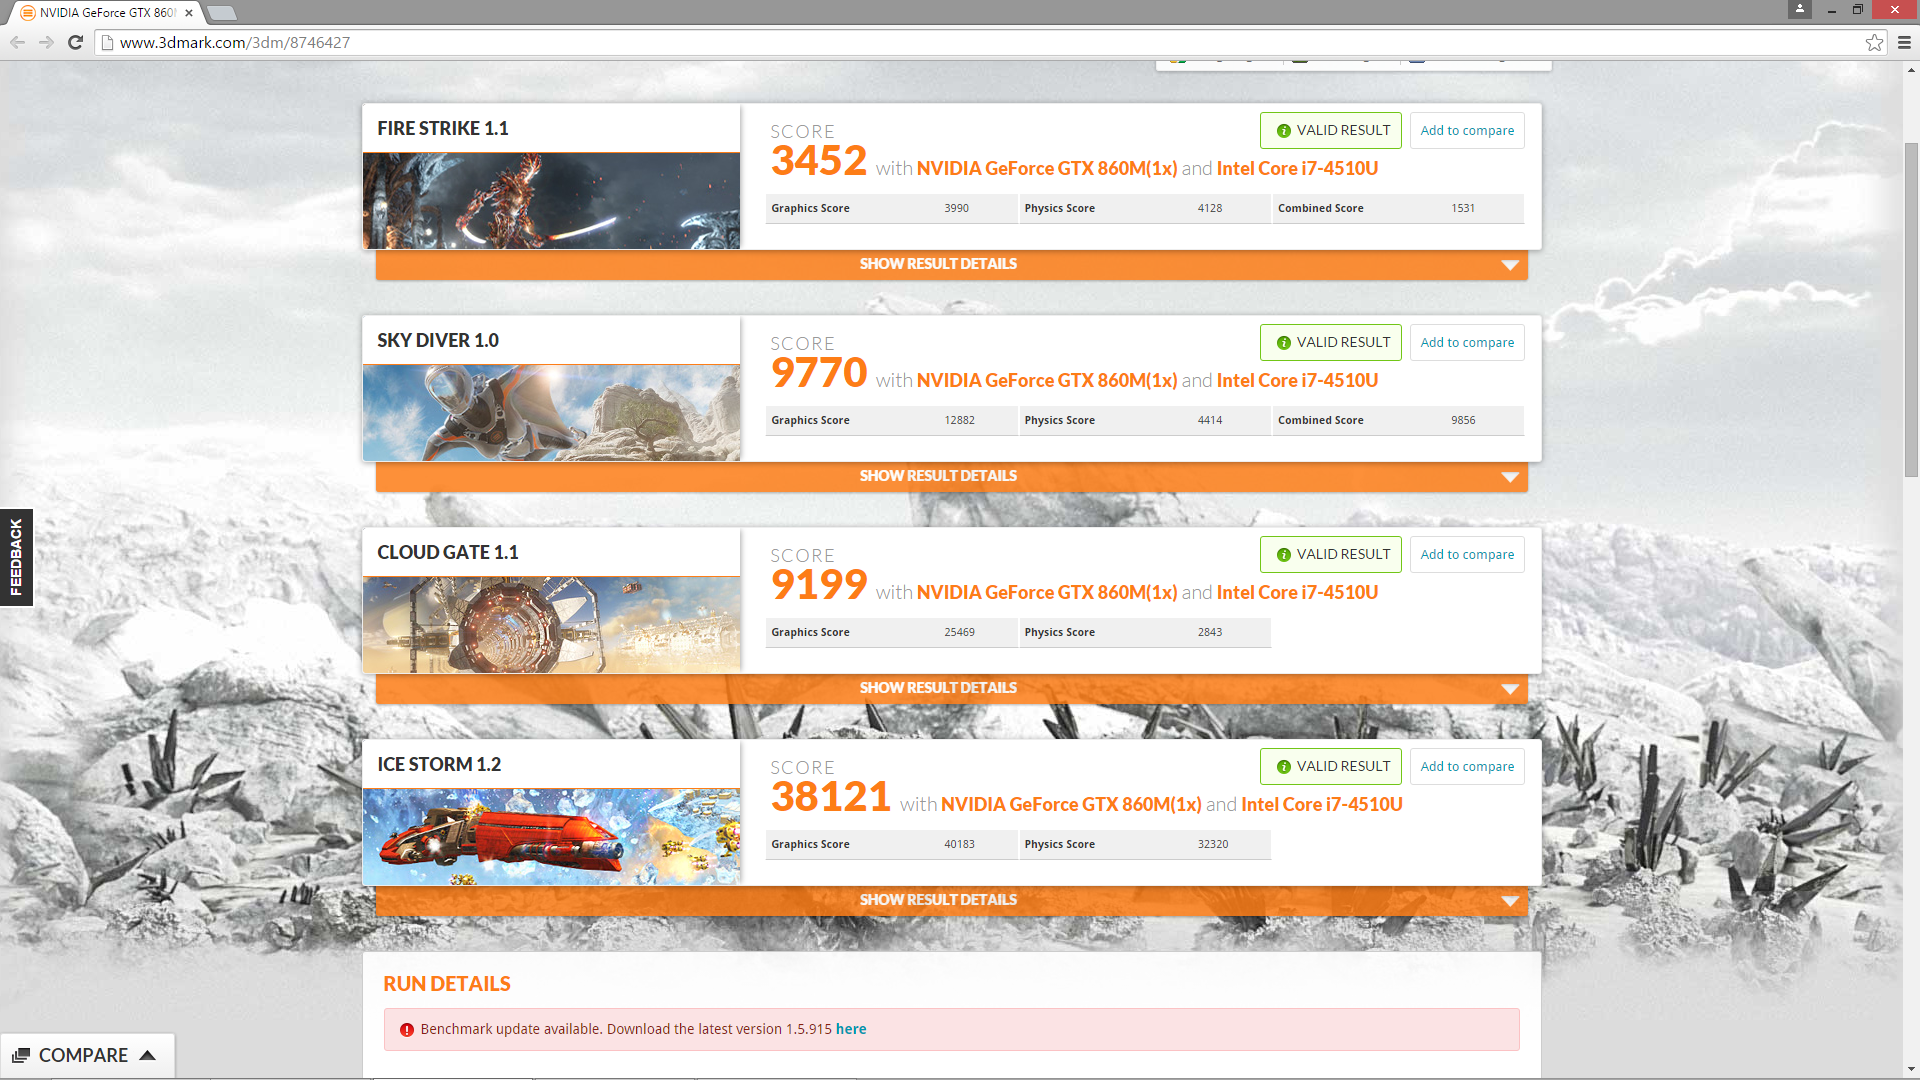1920x1080 pixels.
Task: Expand Ice Storm Show Result Details
Action: (938, 900)
